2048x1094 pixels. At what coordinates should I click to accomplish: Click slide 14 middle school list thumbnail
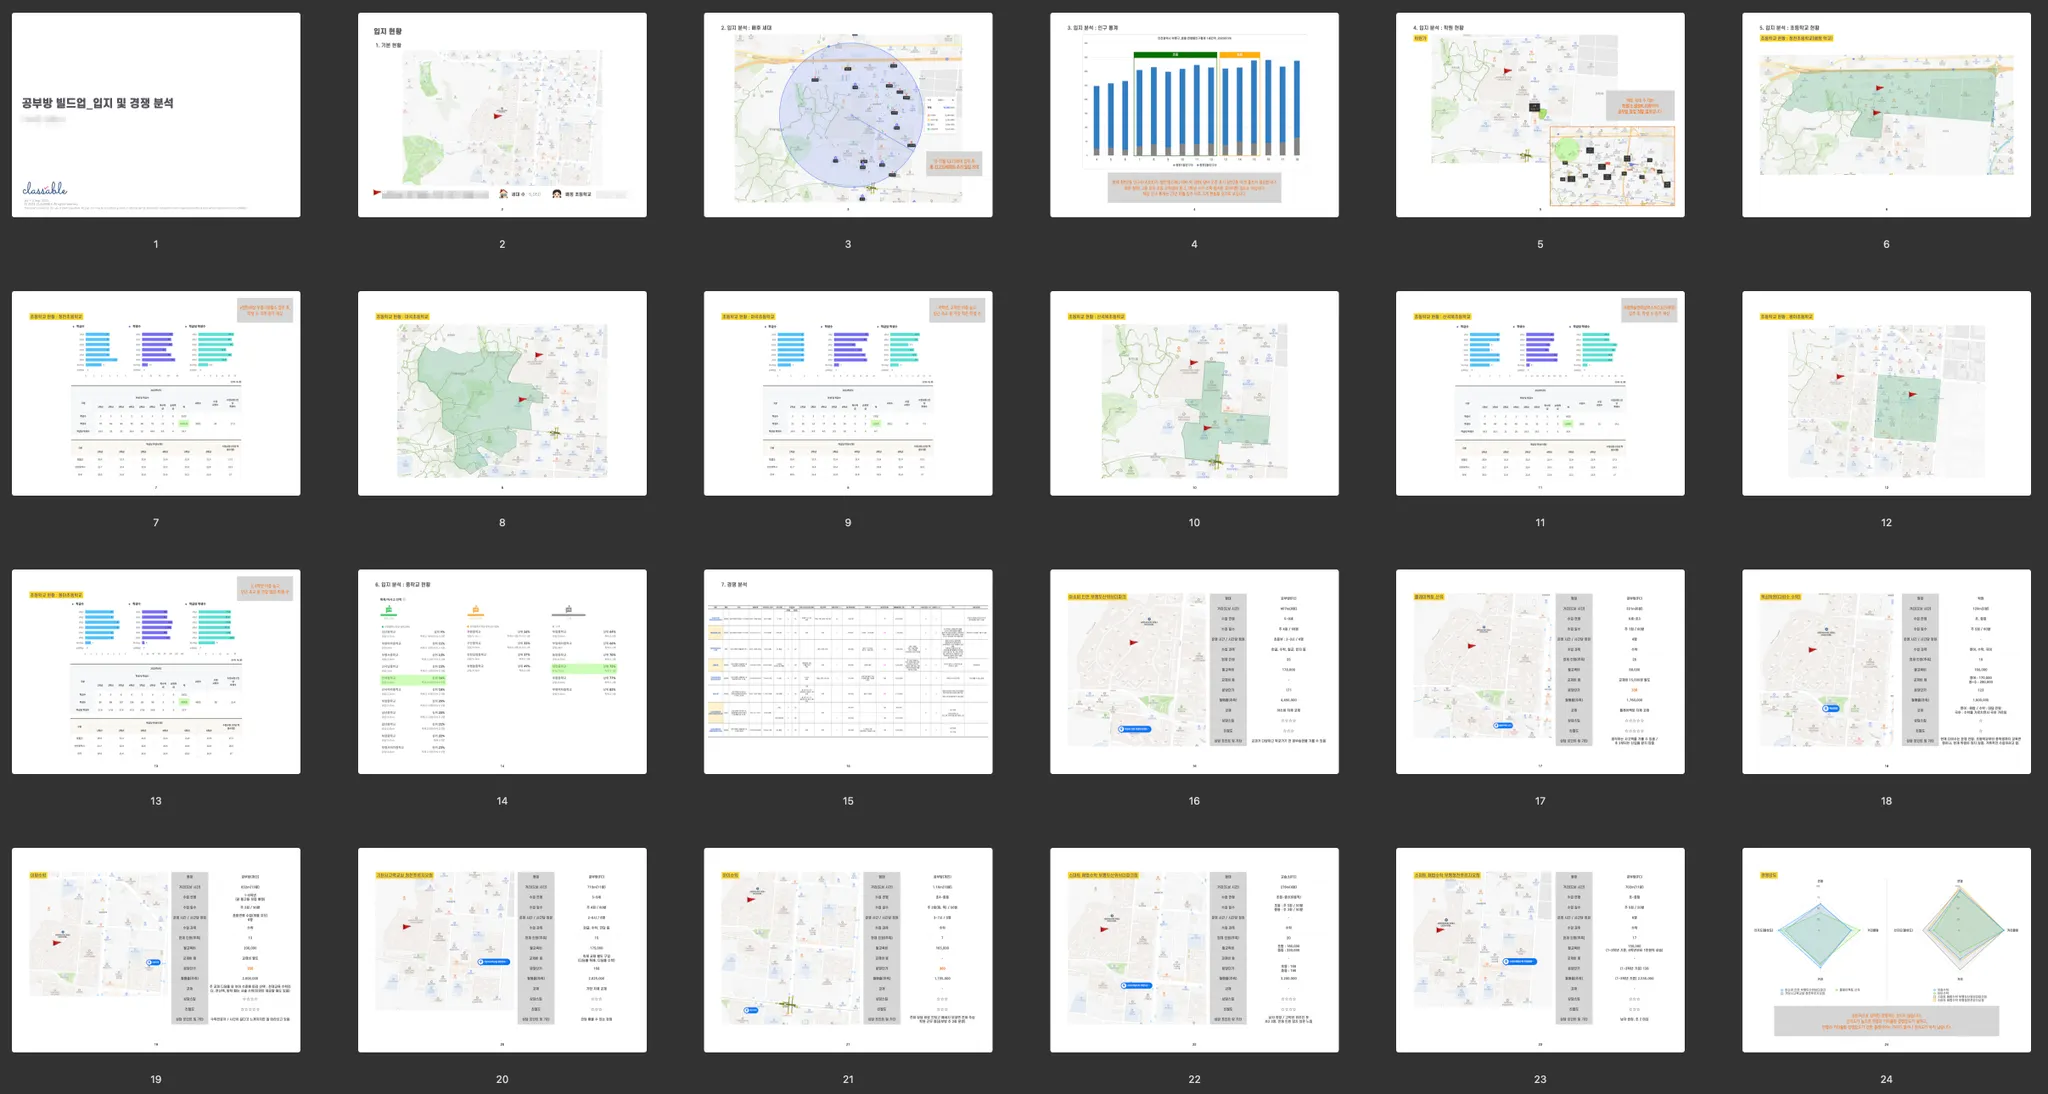click(502, 671)
